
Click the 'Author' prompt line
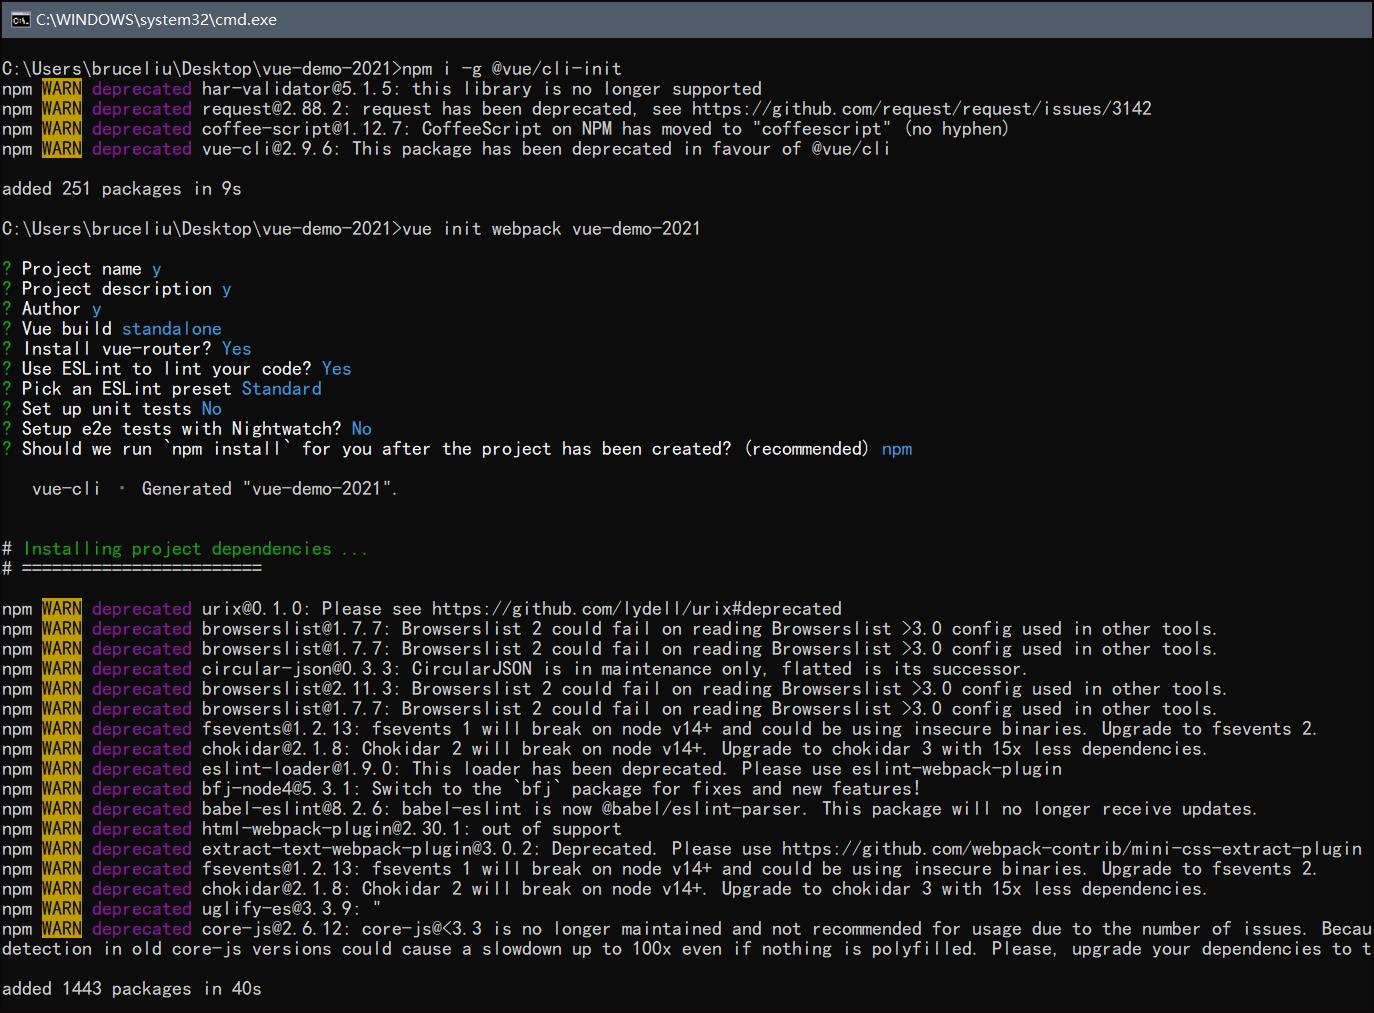(x=52, y=309)
